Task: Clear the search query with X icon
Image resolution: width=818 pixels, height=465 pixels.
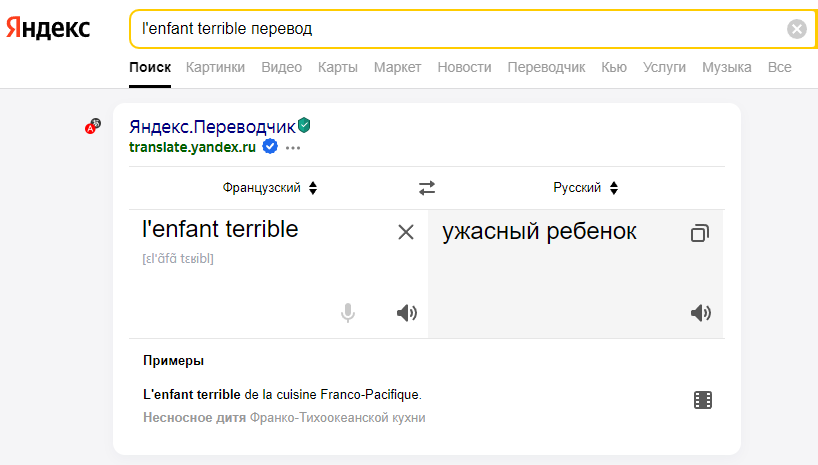Action: point(797,29)
